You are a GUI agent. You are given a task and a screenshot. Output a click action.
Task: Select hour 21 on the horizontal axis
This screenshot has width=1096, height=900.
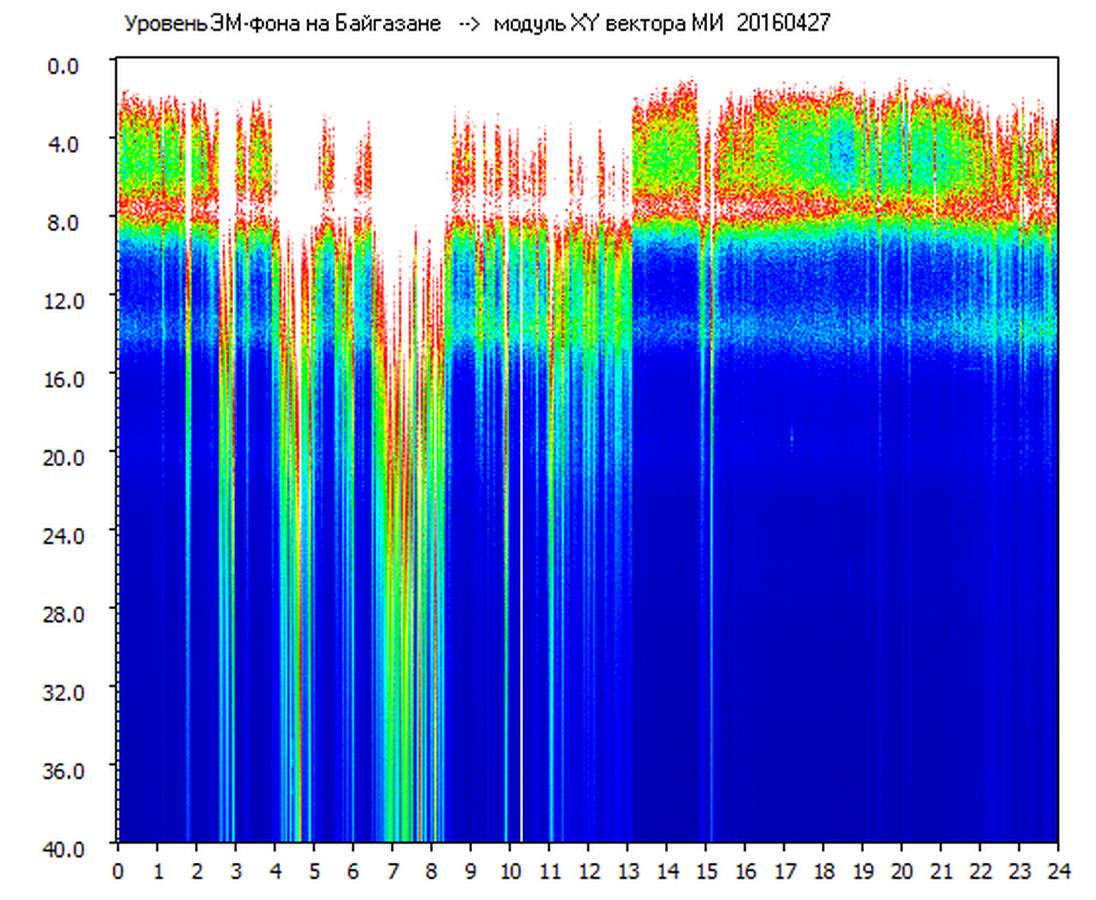941,871
